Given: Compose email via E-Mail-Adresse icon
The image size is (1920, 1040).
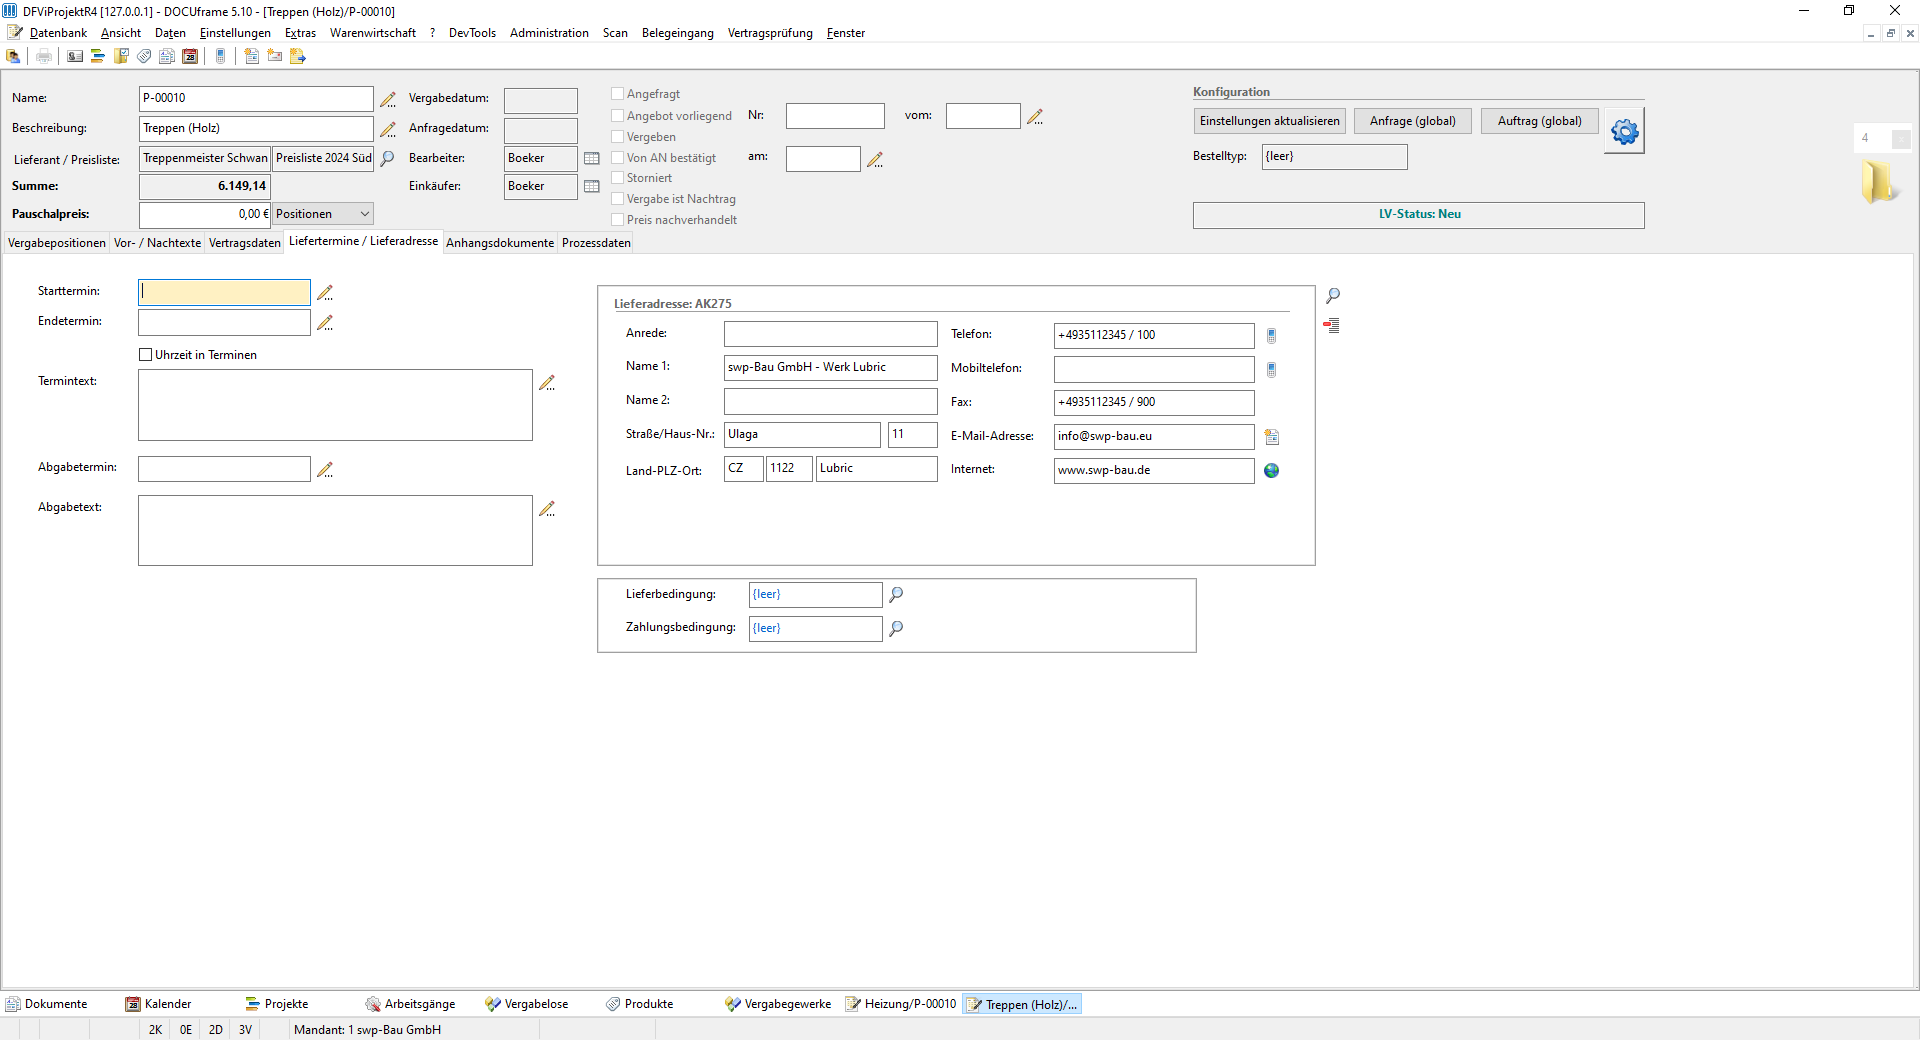Looking at the screenshot, I should 1272,437.
